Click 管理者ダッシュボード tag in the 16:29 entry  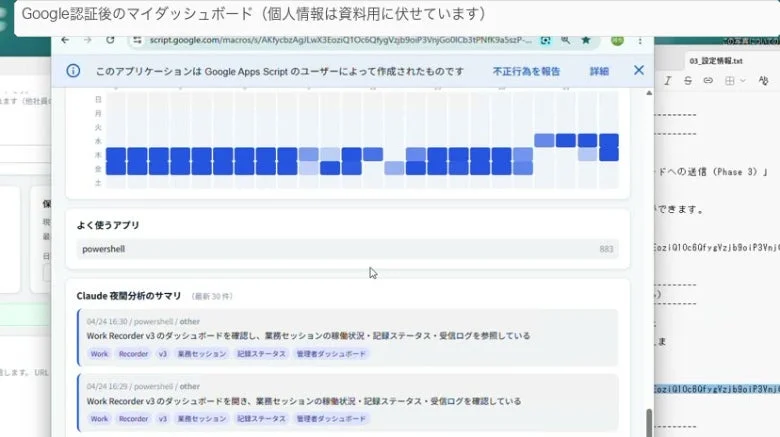click(331, 419)
